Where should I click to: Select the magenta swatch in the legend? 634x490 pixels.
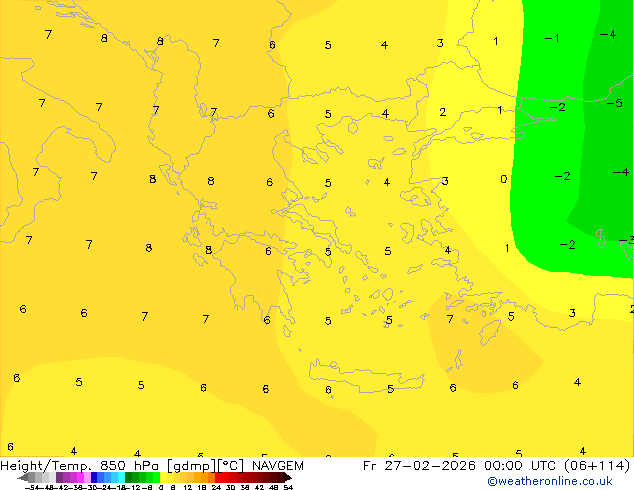click(80, 477)
